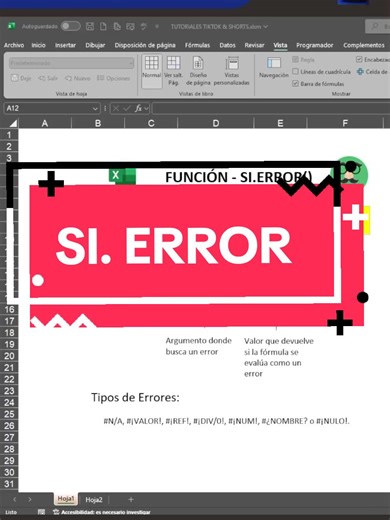The width and height of the screenshot is (390, 520).
Task: Click the third quick access toolbar icon
Action: [x=117, y=26]
